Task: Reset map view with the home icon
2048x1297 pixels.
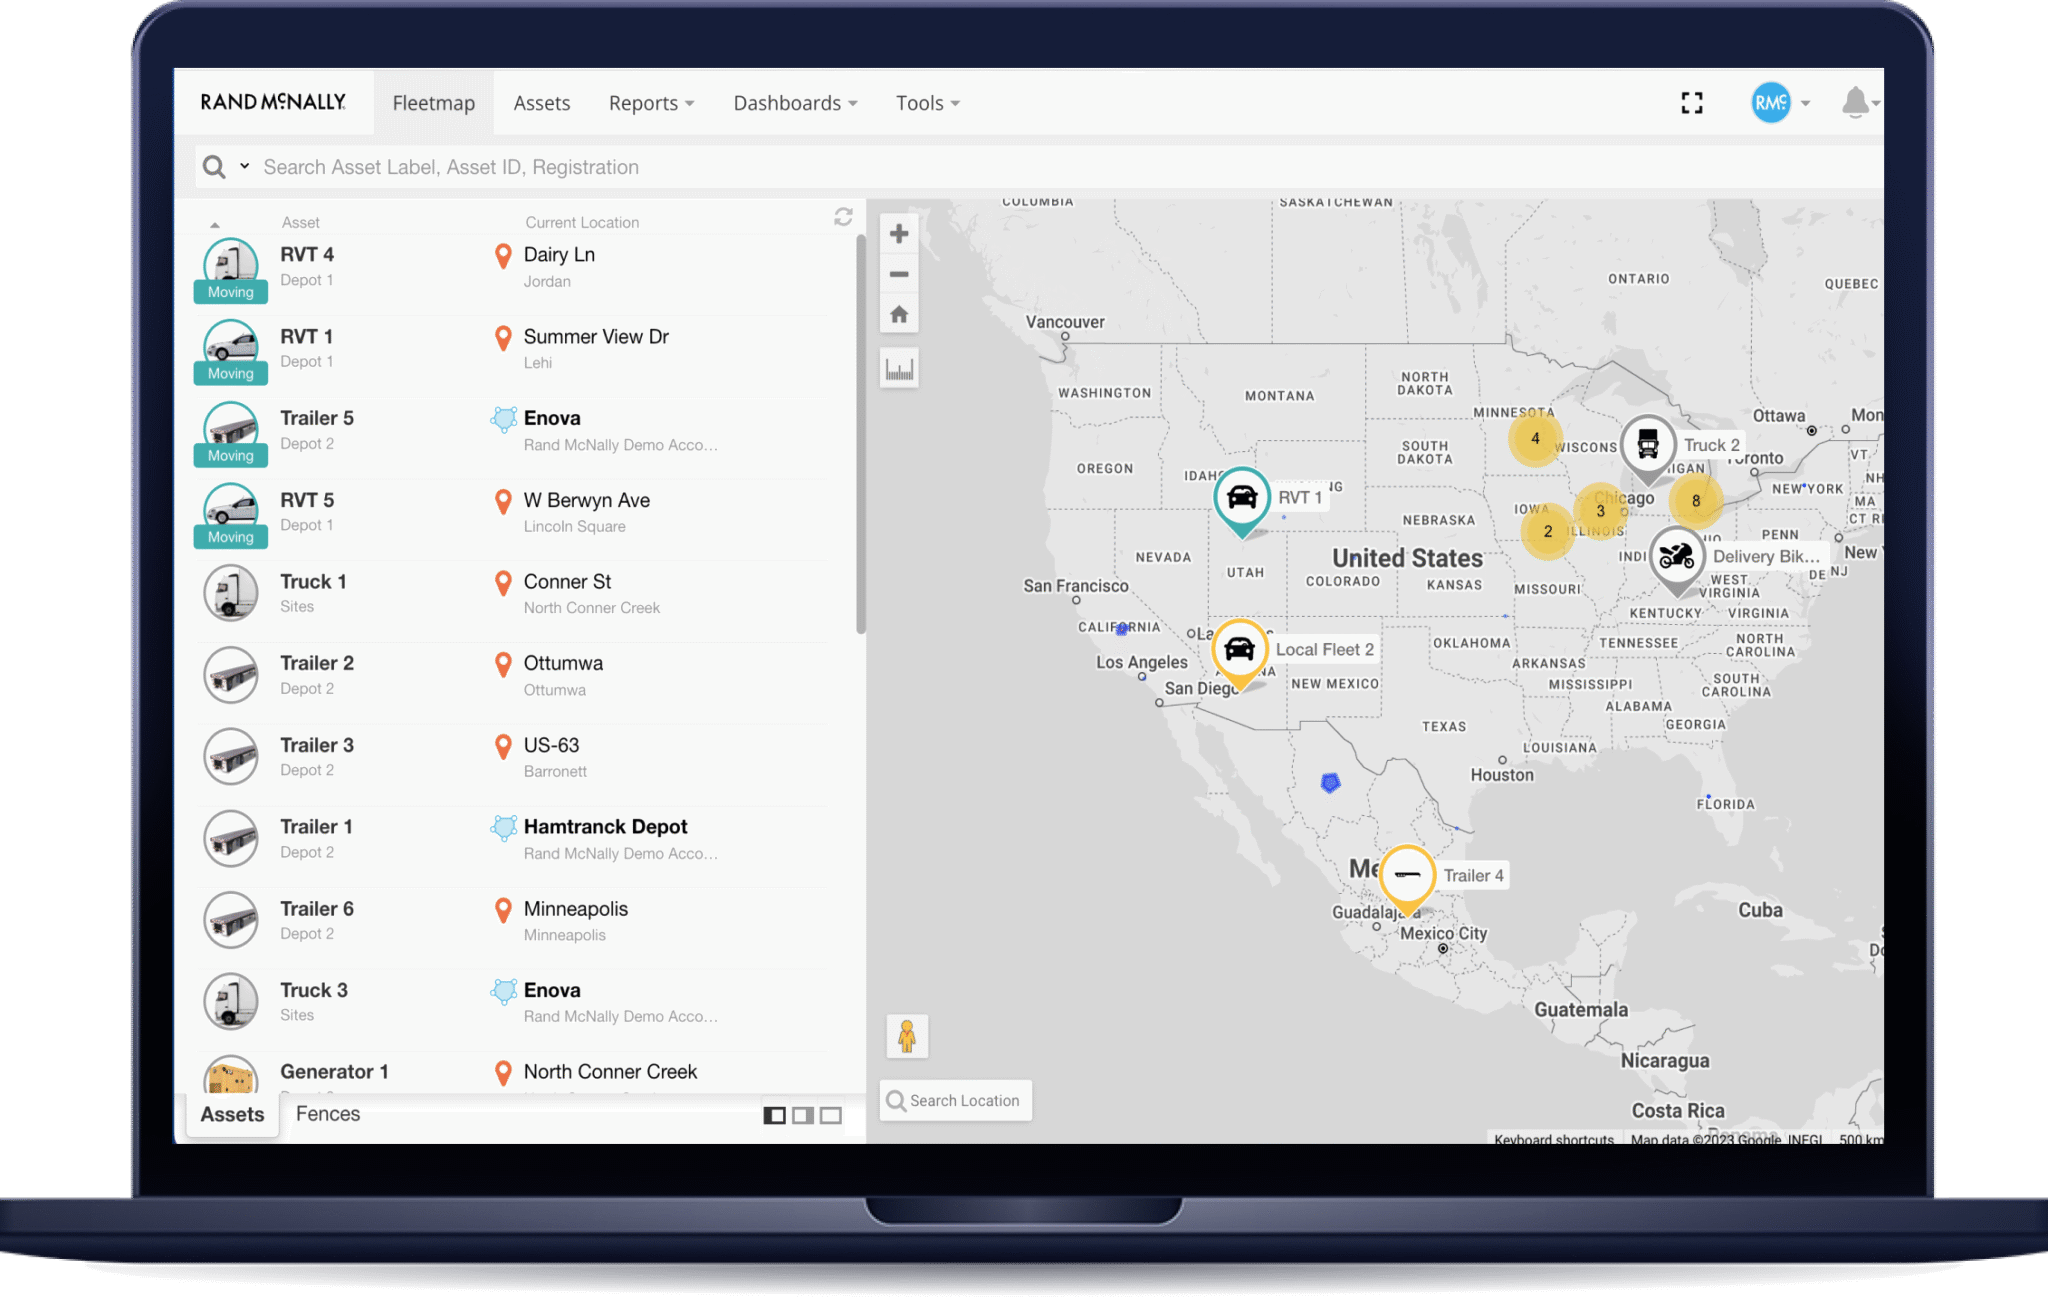Action: [898, 313]
